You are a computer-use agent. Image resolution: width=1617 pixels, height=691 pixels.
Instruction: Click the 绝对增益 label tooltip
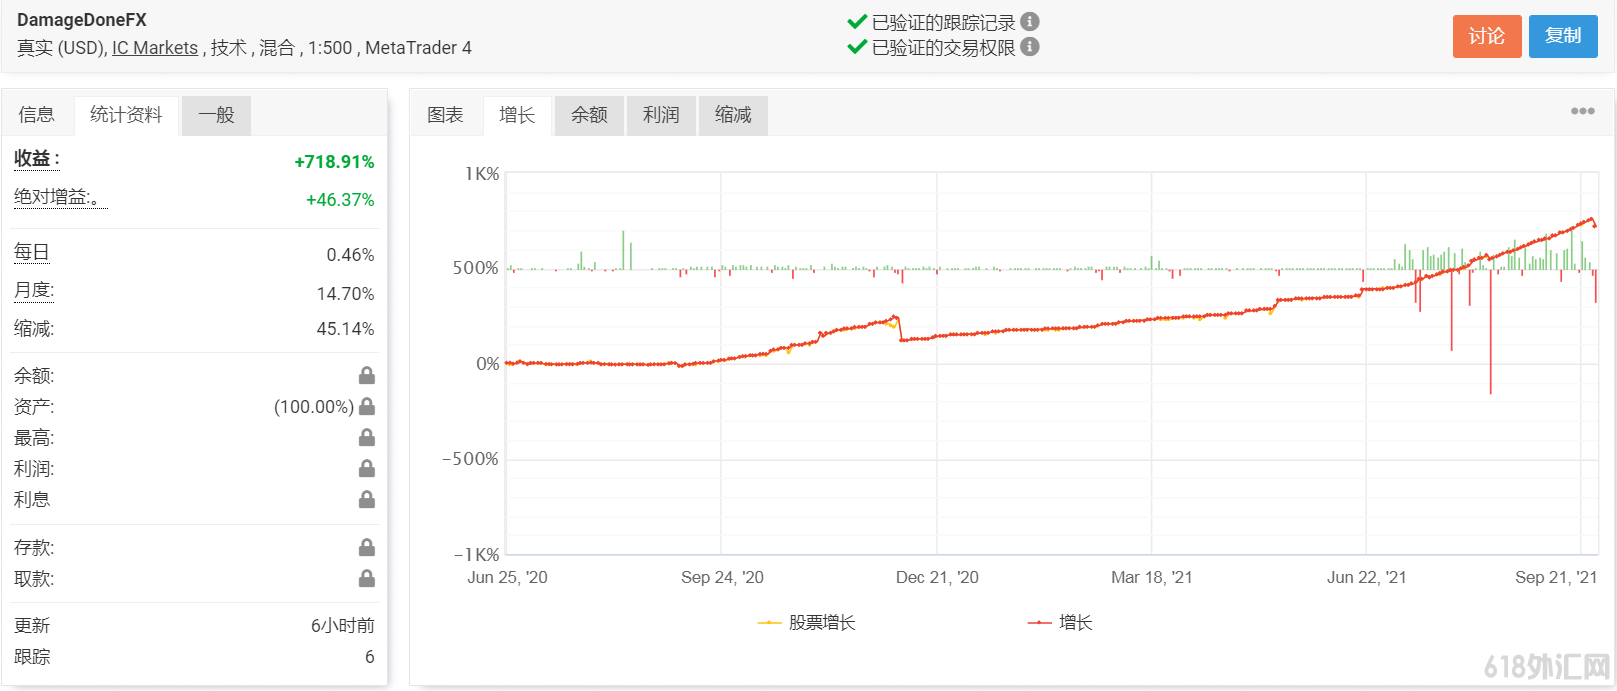(x=56, y=197)
